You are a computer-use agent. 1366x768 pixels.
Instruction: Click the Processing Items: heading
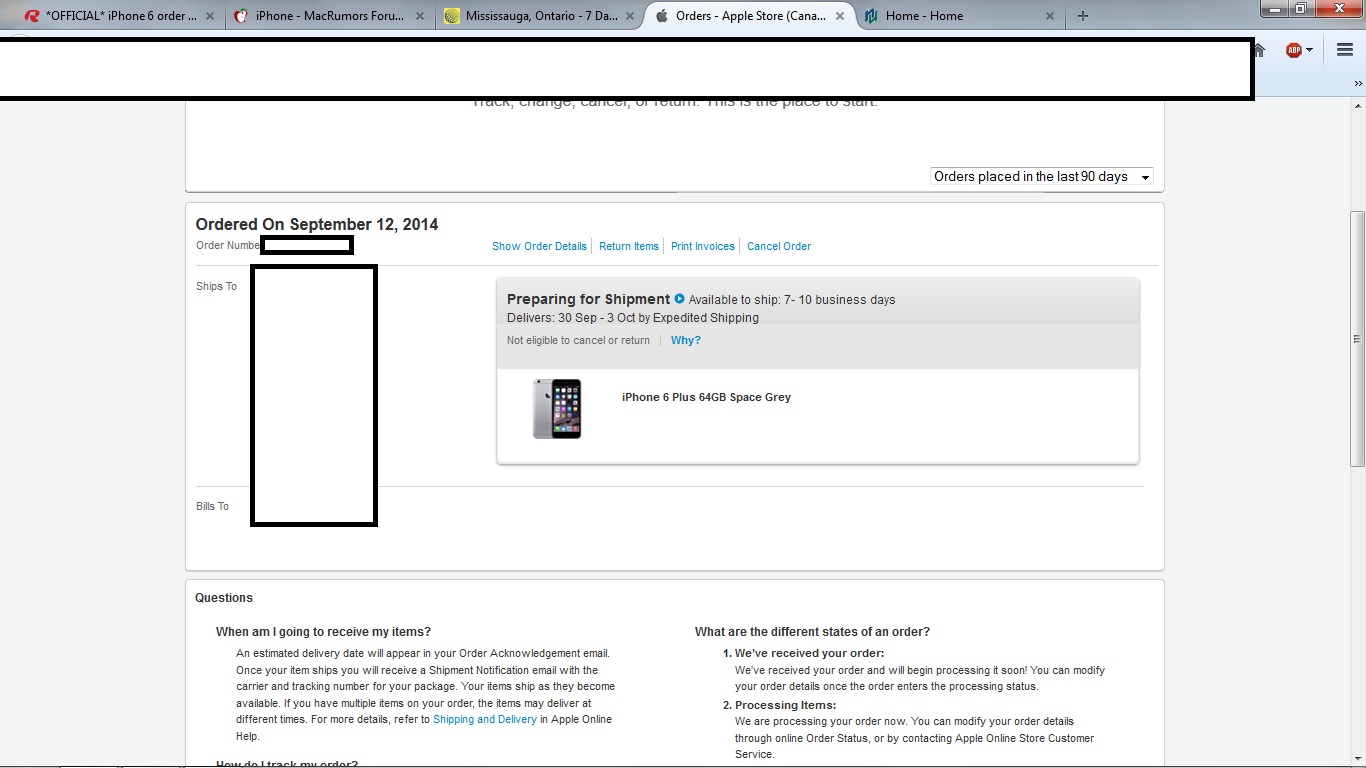(x=786, y=705)
